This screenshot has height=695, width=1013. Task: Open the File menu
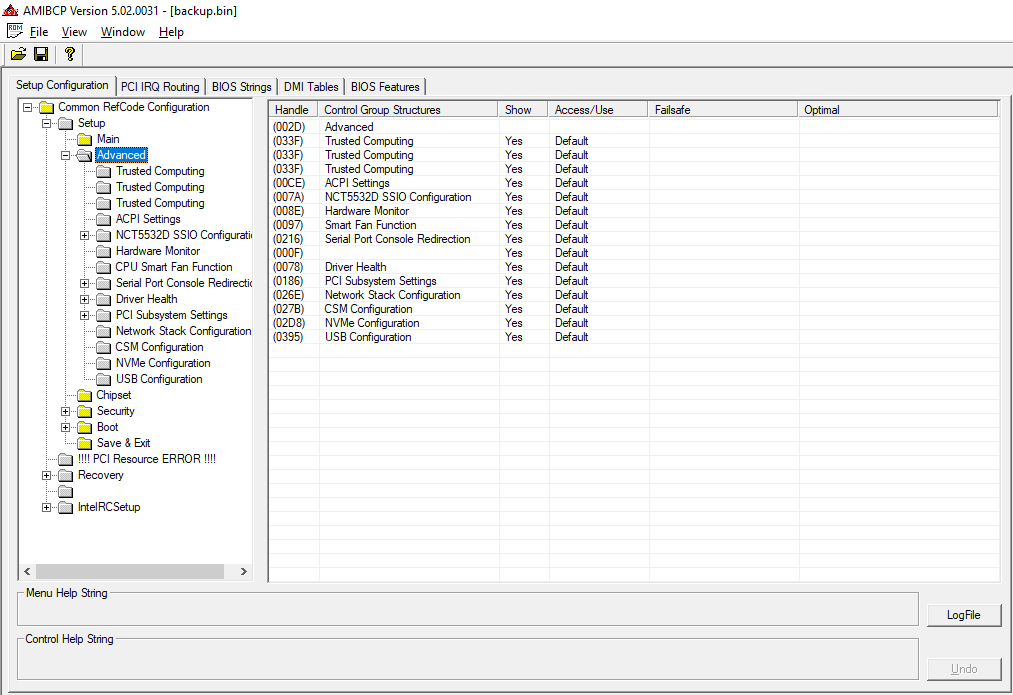[x=39, y=32]
